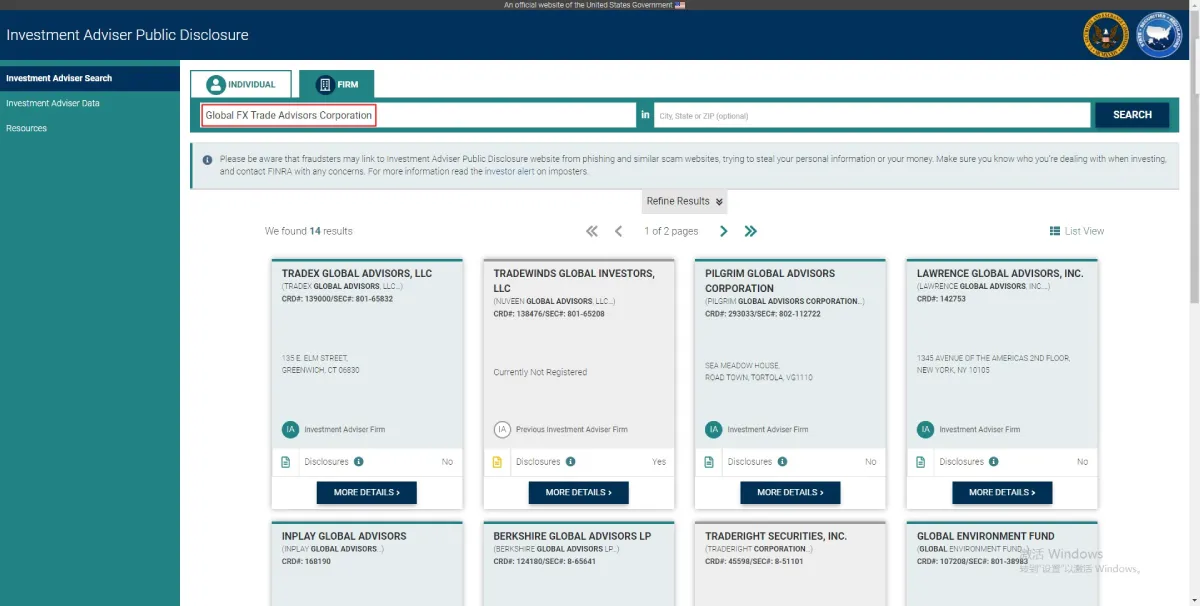
Task: Click CRD# 139000 line on Tradex card
Action: tap(337, 298)
